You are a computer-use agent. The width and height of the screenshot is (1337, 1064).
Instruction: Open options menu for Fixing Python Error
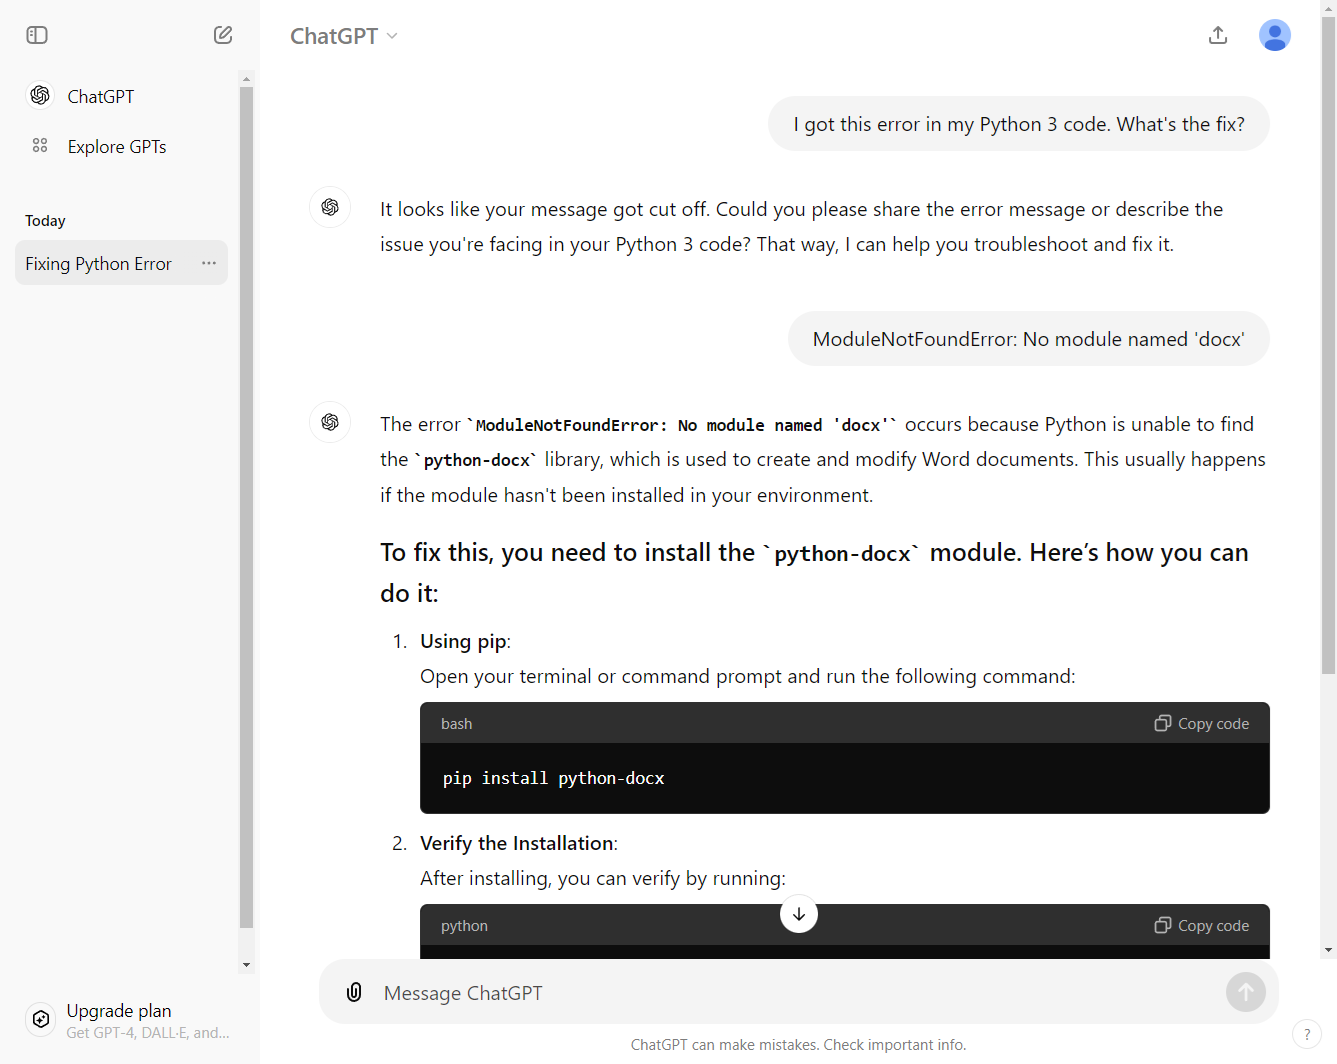[x=209, y=263]
